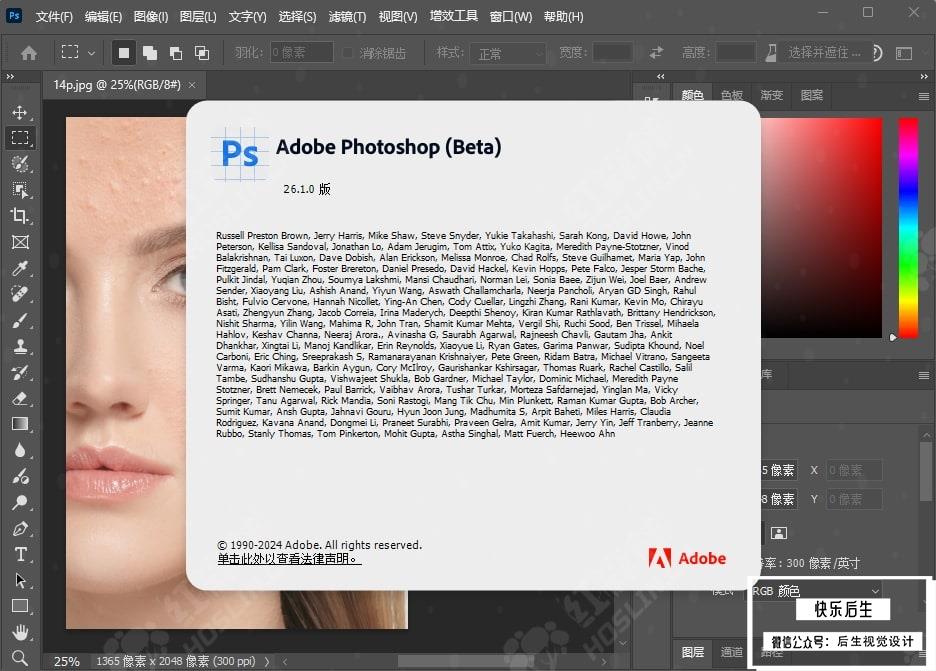Select the Rectangular Marquee tool
The width and height of the screenshot is (936, 671).
tap(20, 138)
